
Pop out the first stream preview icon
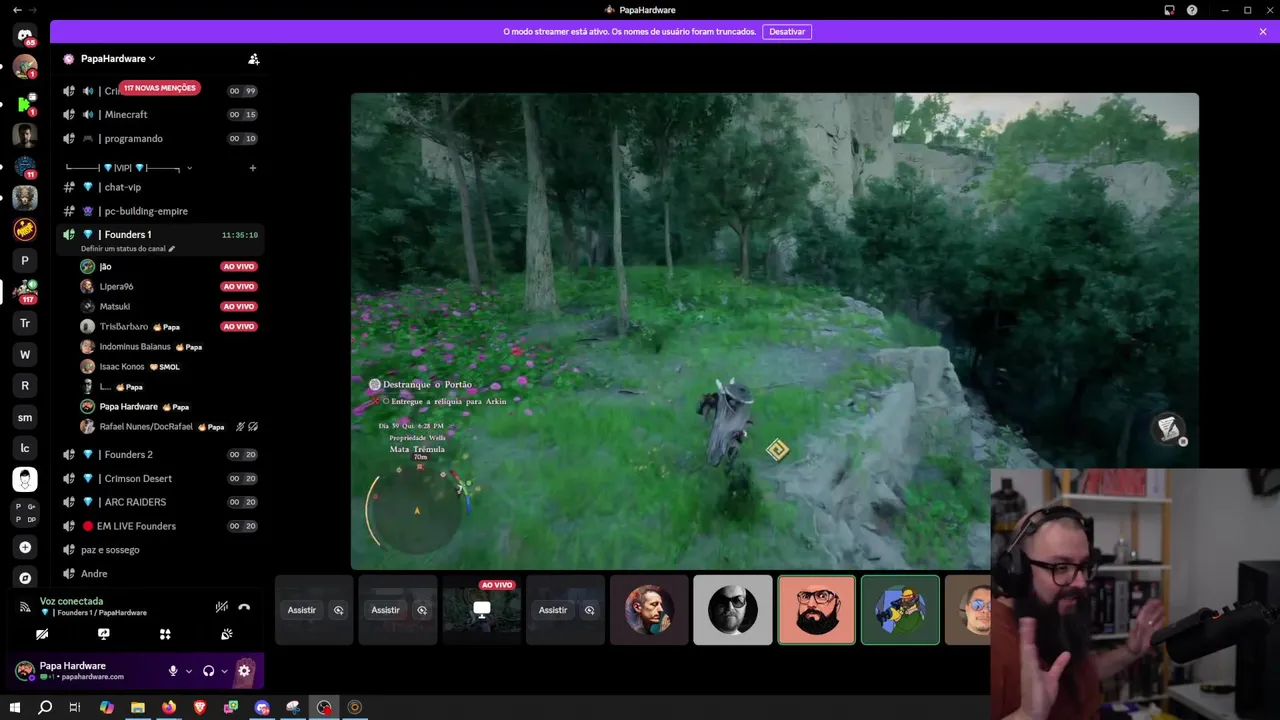[338, 610]
